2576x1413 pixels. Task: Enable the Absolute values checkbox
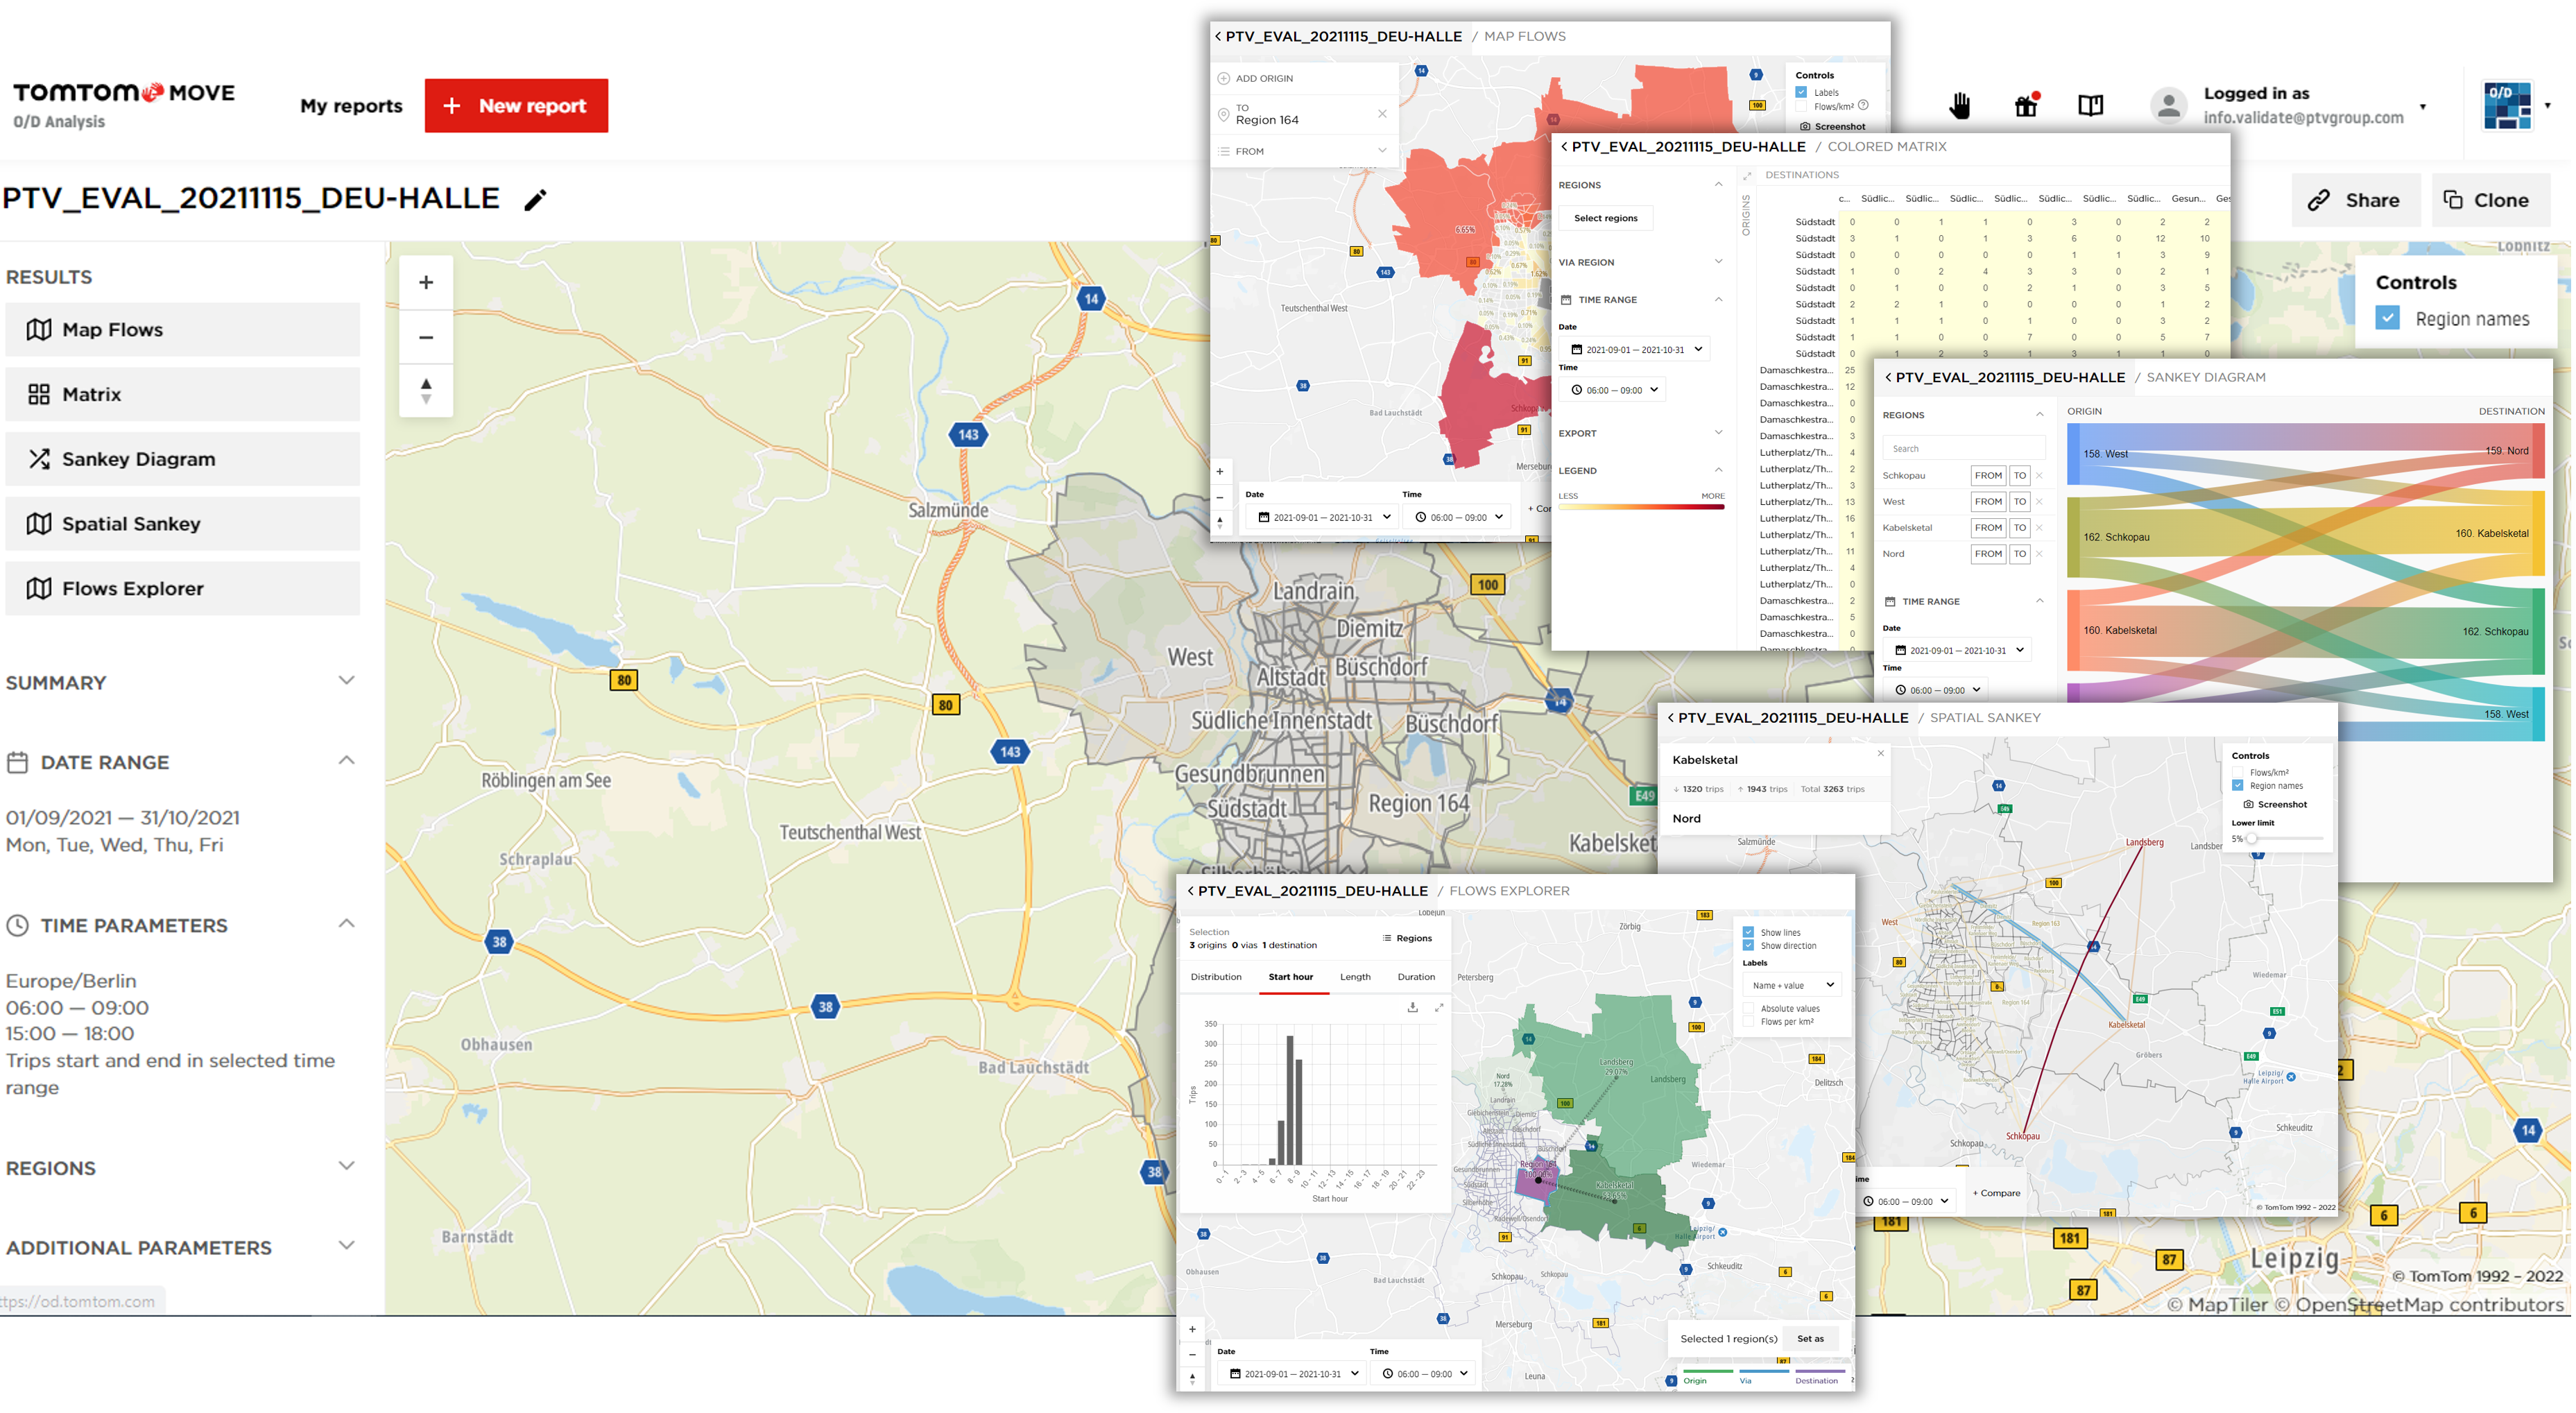[1748, 1008]
